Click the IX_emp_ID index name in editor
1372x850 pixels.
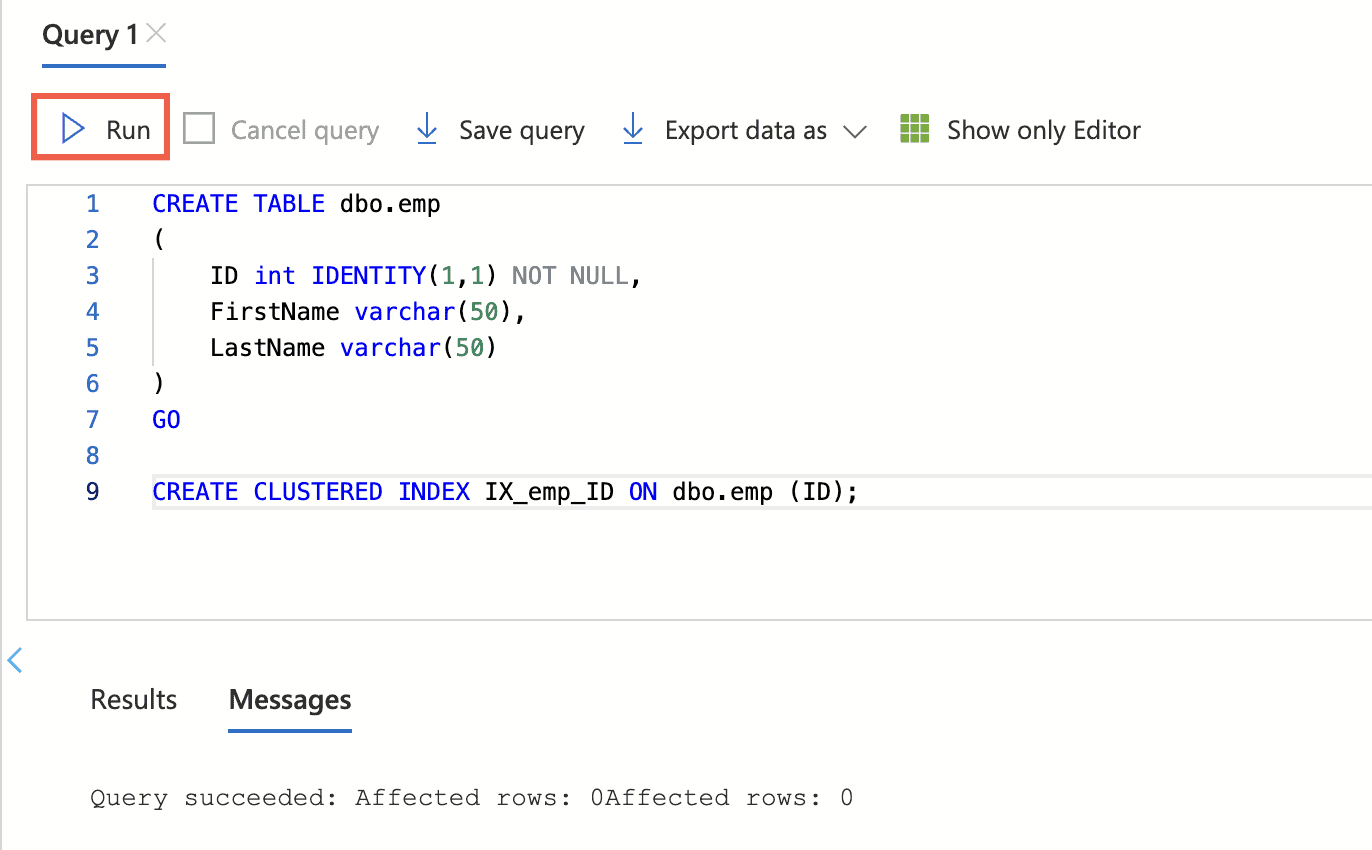[x=549, y=492]
